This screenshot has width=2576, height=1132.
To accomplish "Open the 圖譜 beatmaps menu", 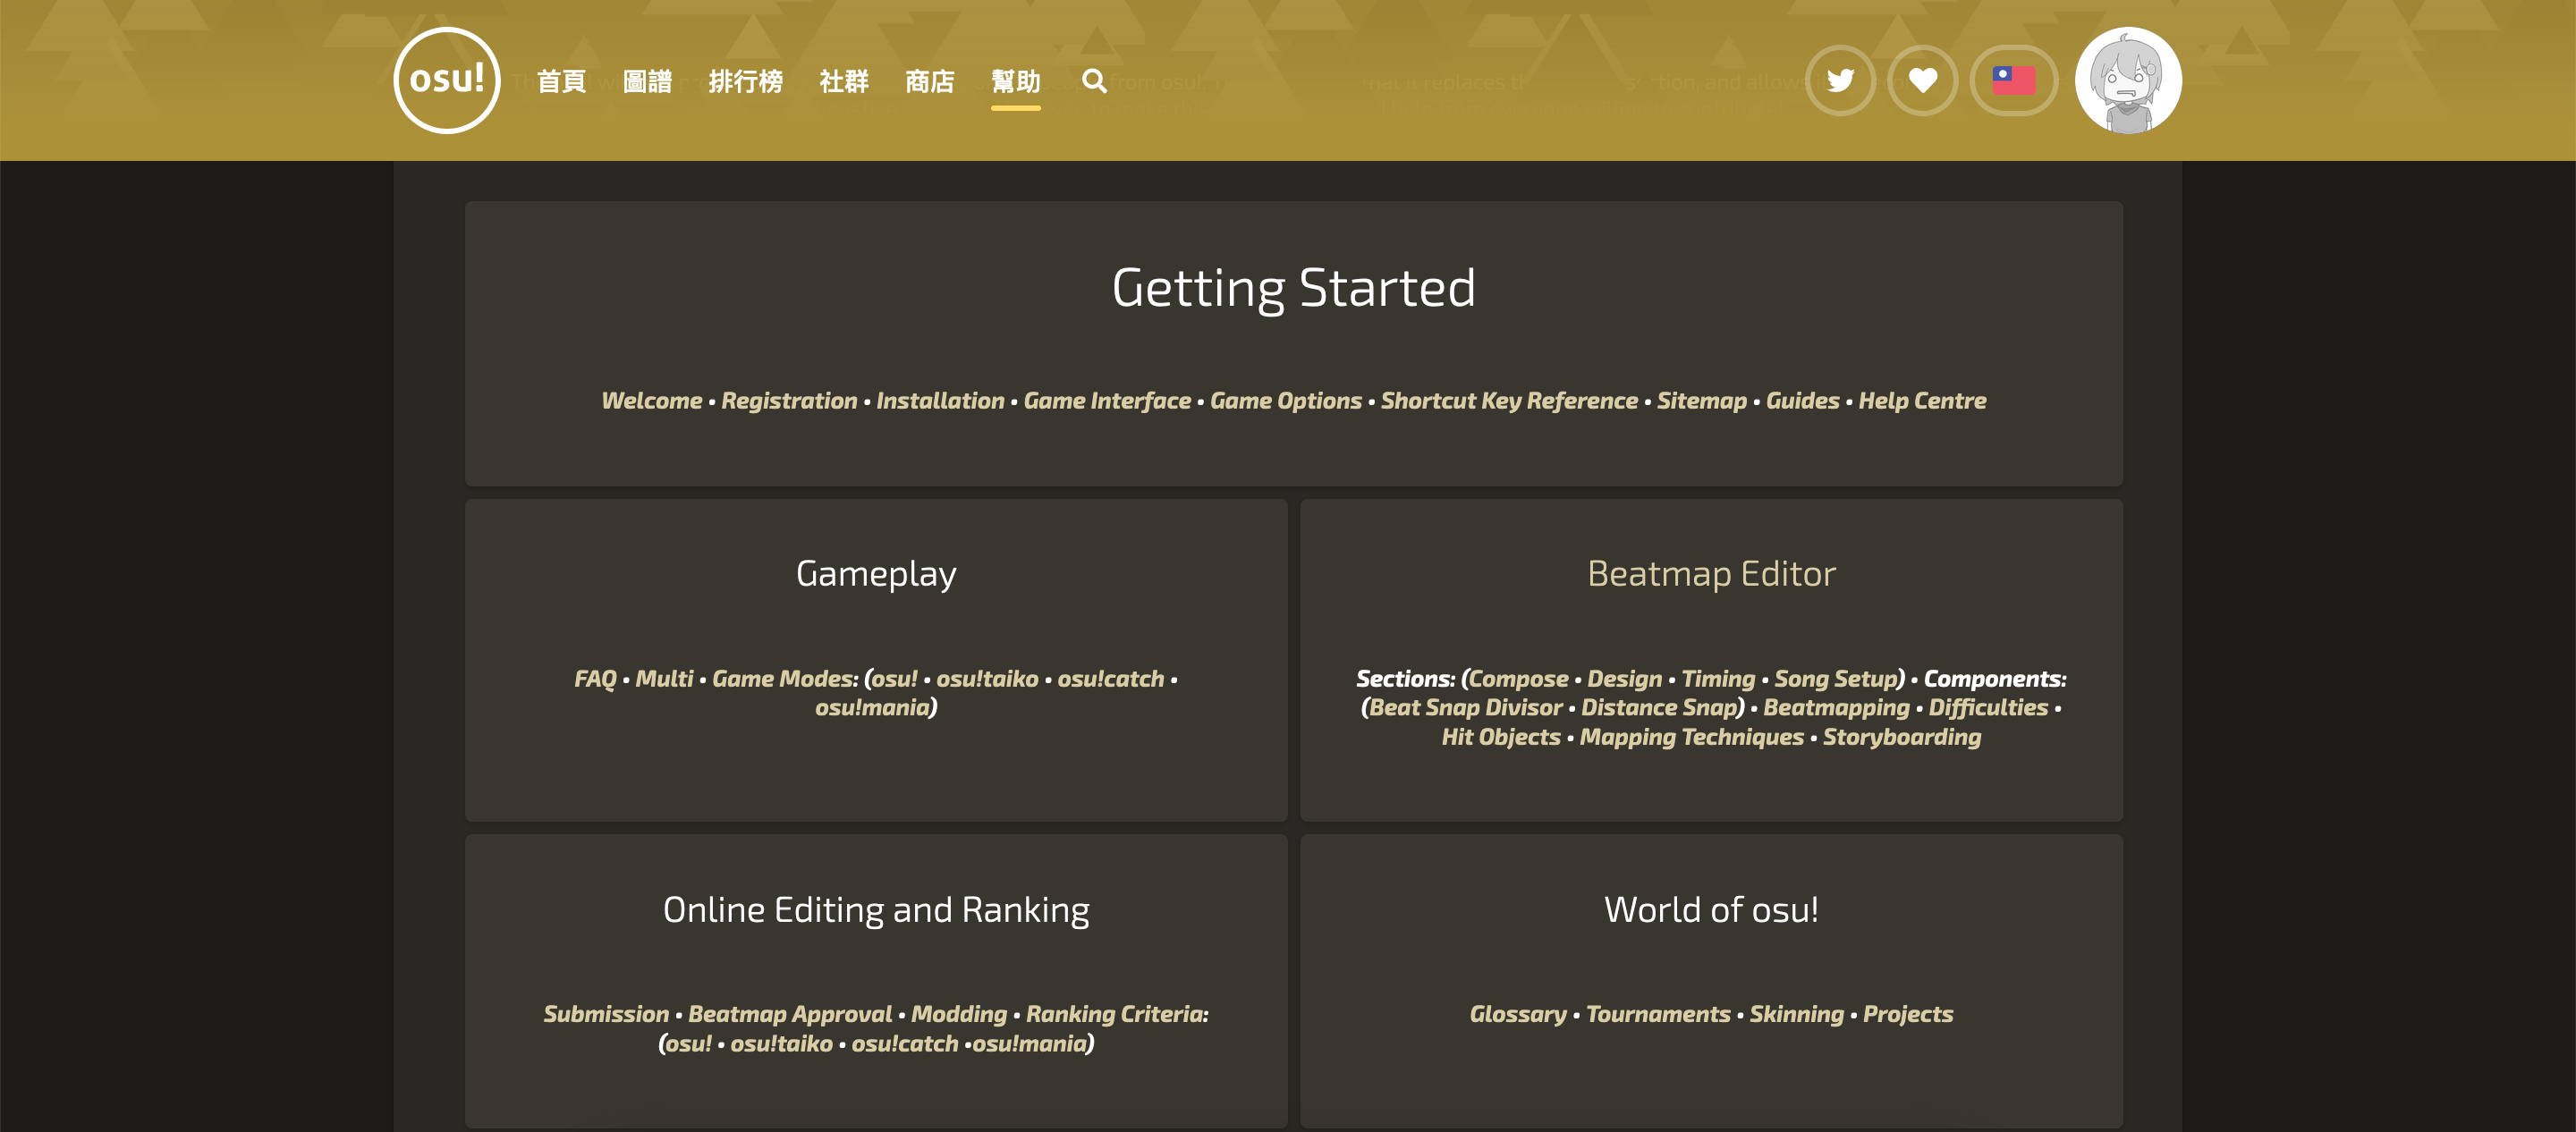I will [x=647, y=81].
